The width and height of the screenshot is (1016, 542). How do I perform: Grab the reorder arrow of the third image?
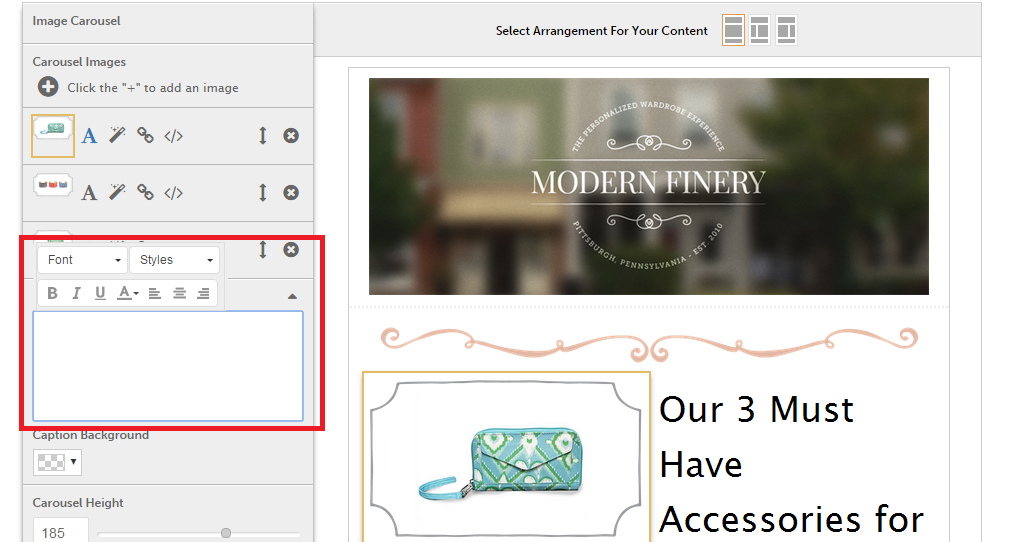[262, 250]
